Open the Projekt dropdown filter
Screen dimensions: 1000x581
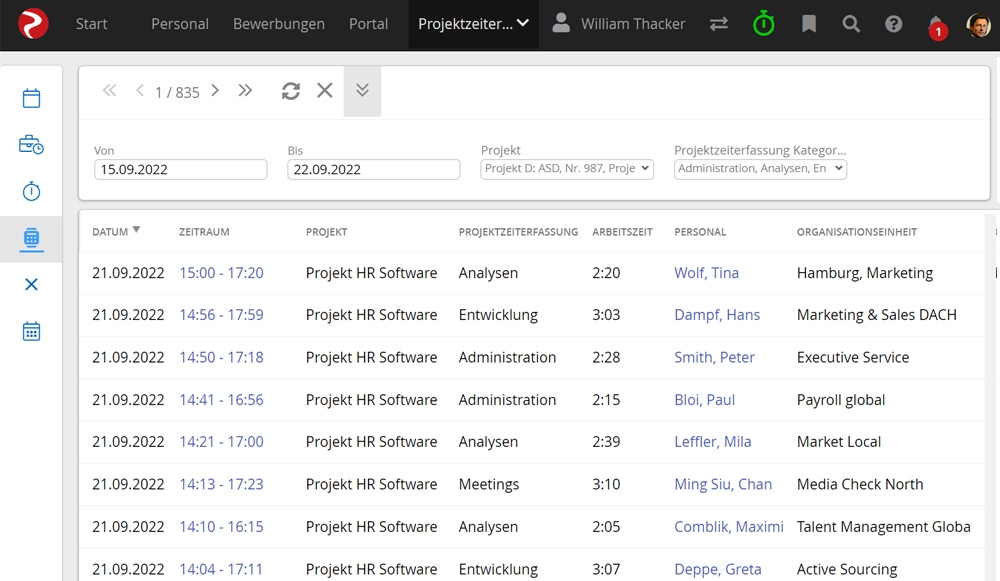point(567,169)
